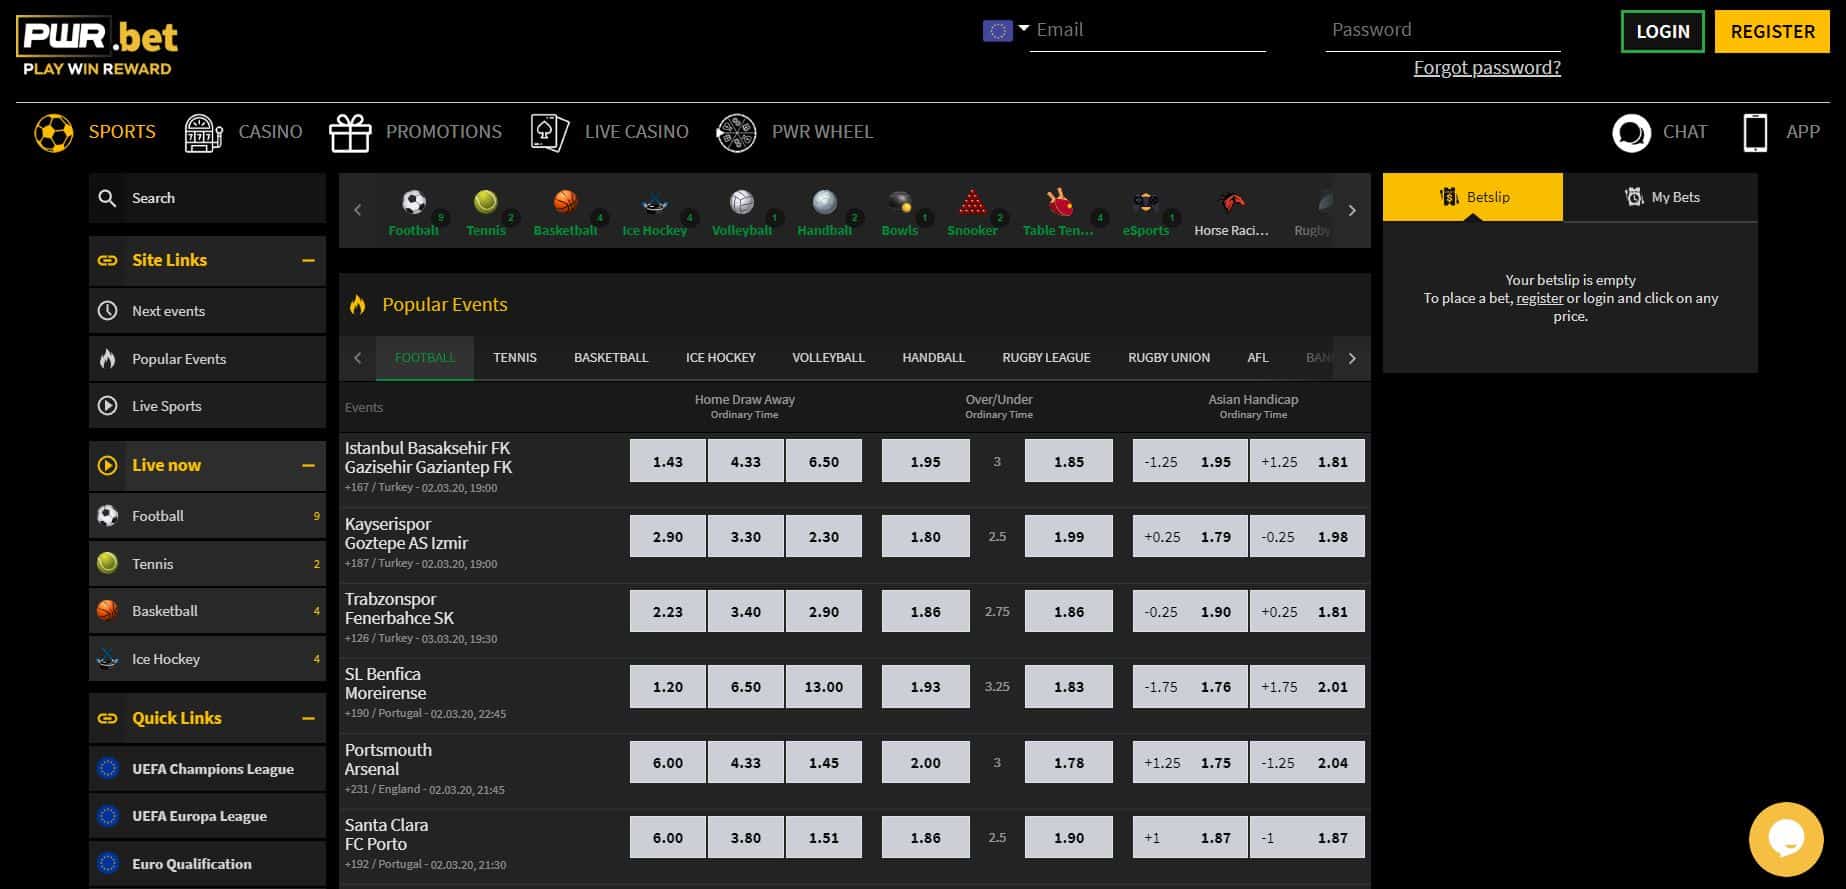This screenshot has width=1846, height=889.
Task: Open Basketball in Live now list
Action: pos(207,611)
